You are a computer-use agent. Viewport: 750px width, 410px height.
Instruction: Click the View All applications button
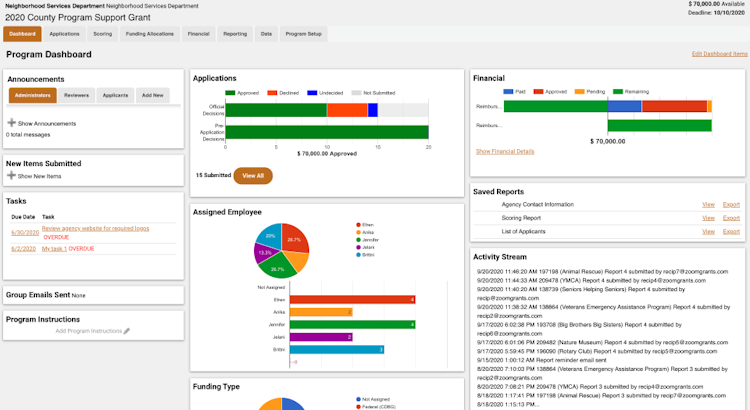click(x=253, y=176)
